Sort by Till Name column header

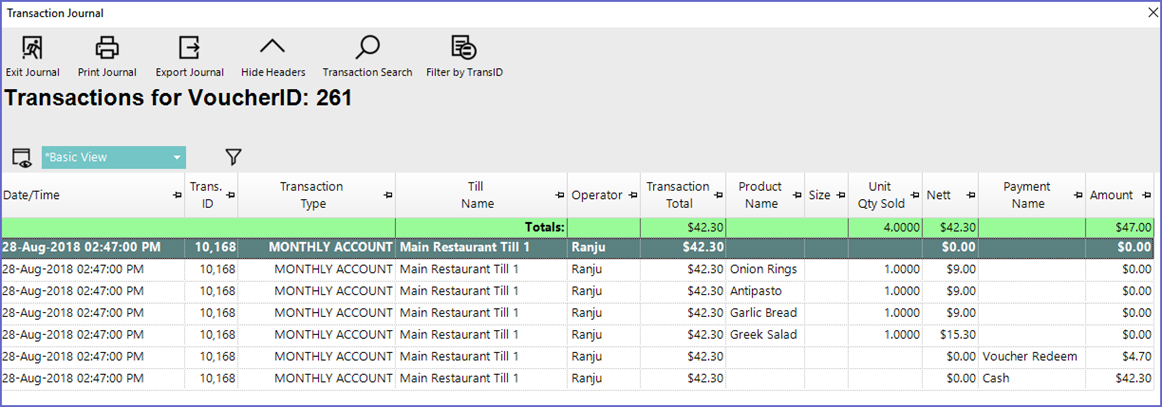[480, 195]
